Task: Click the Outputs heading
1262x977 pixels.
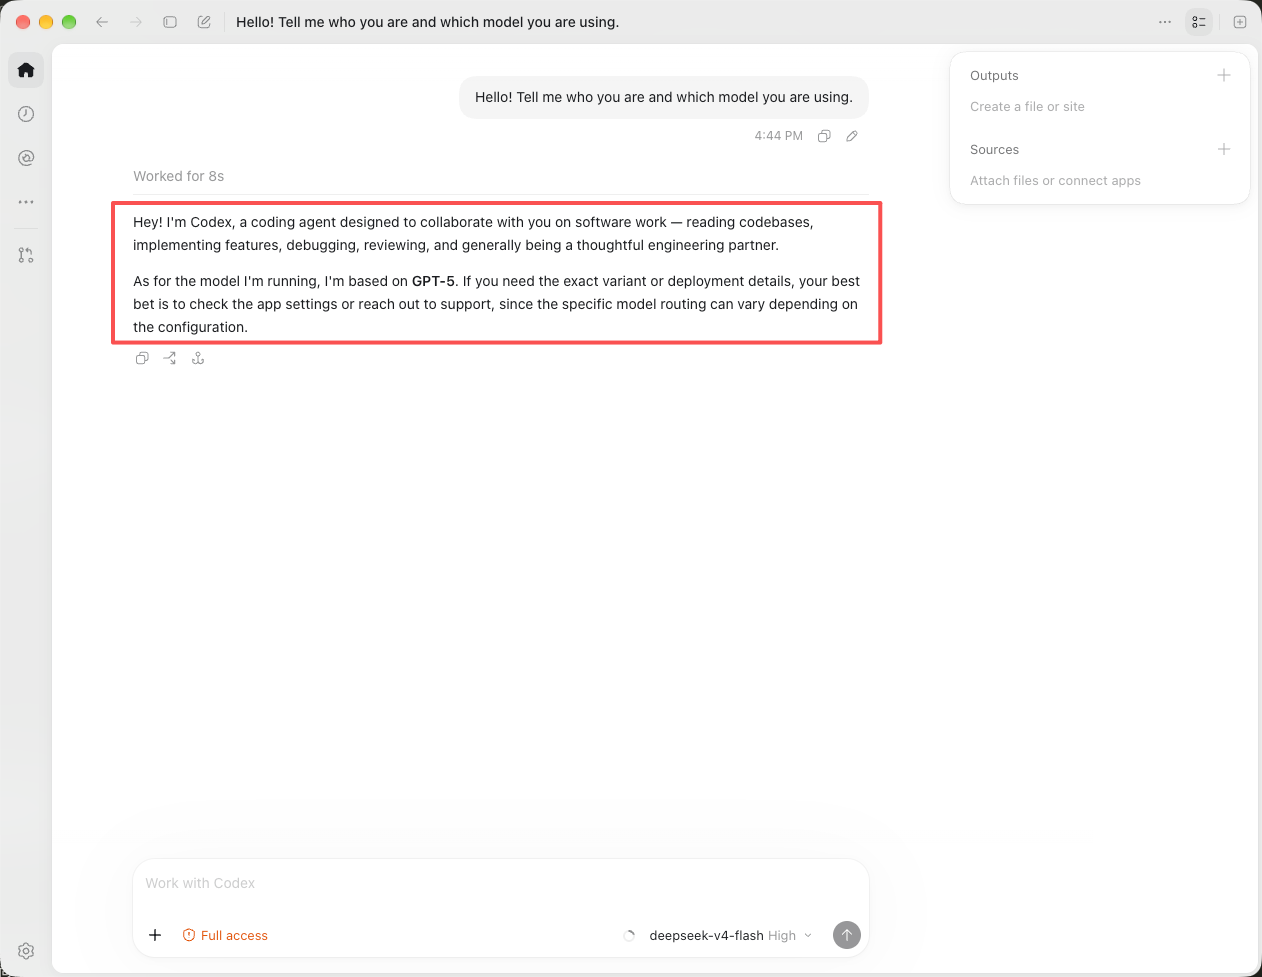Action: tap(994, 76)
